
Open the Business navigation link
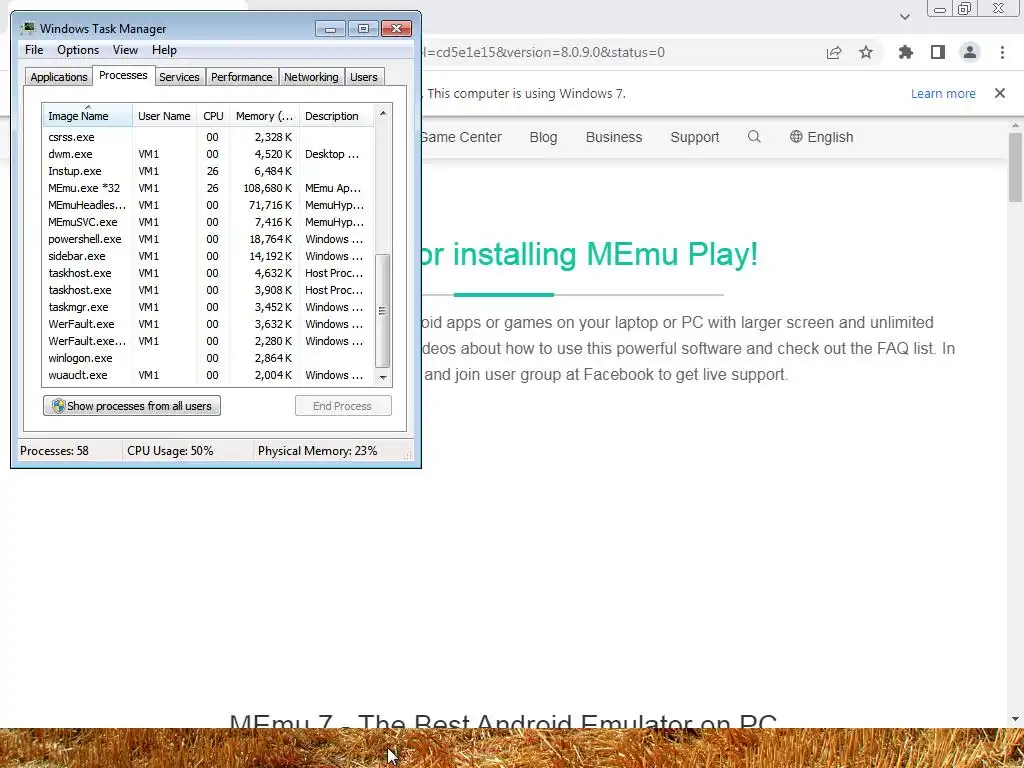click(614, 137)
